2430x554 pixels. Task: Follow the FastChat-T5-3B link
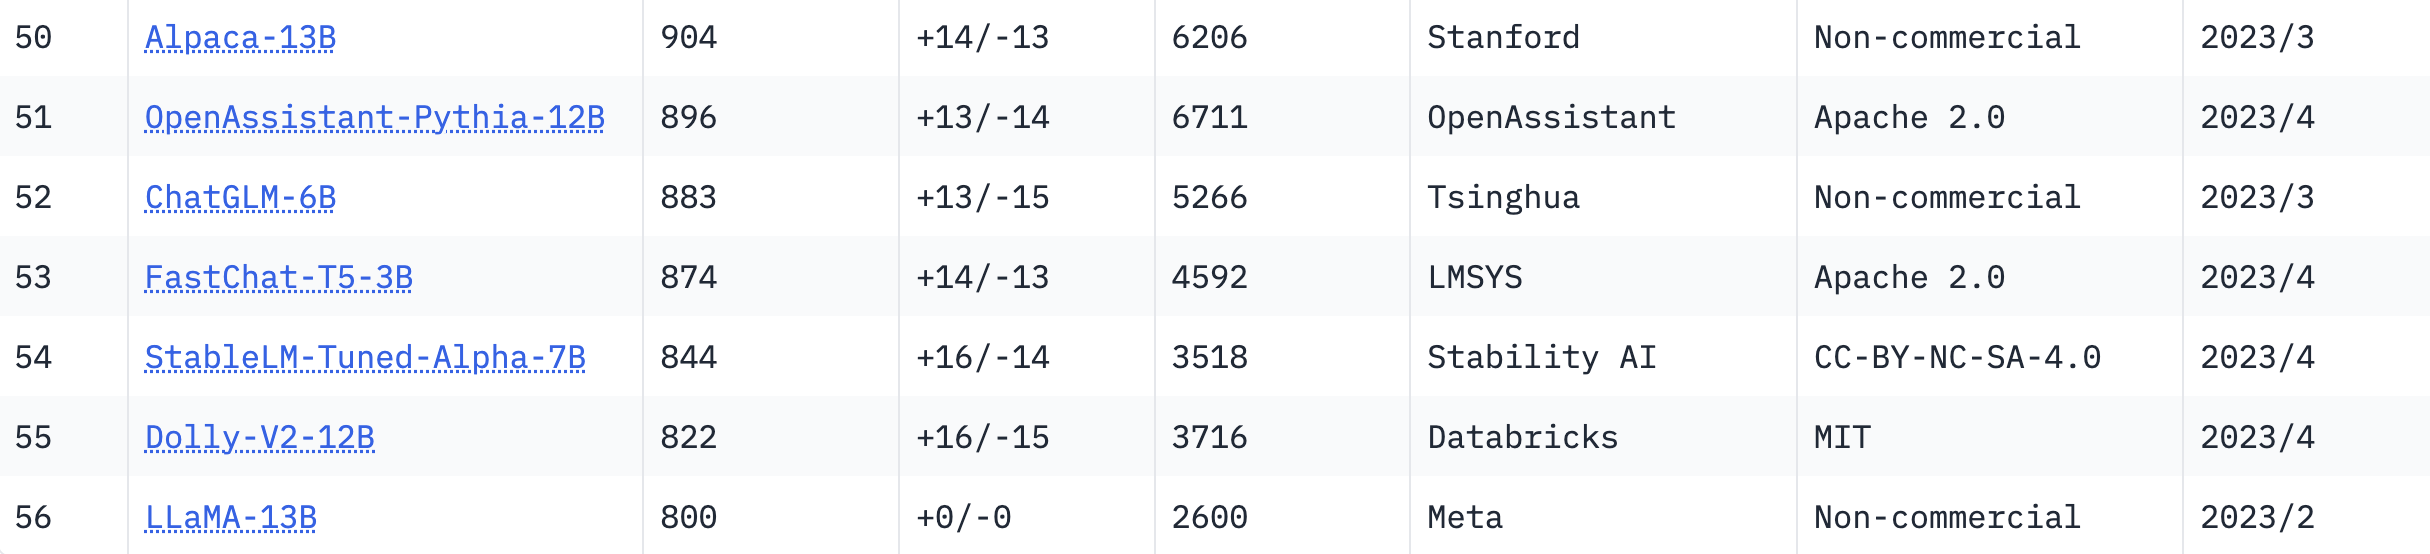(x=278, y=278)
